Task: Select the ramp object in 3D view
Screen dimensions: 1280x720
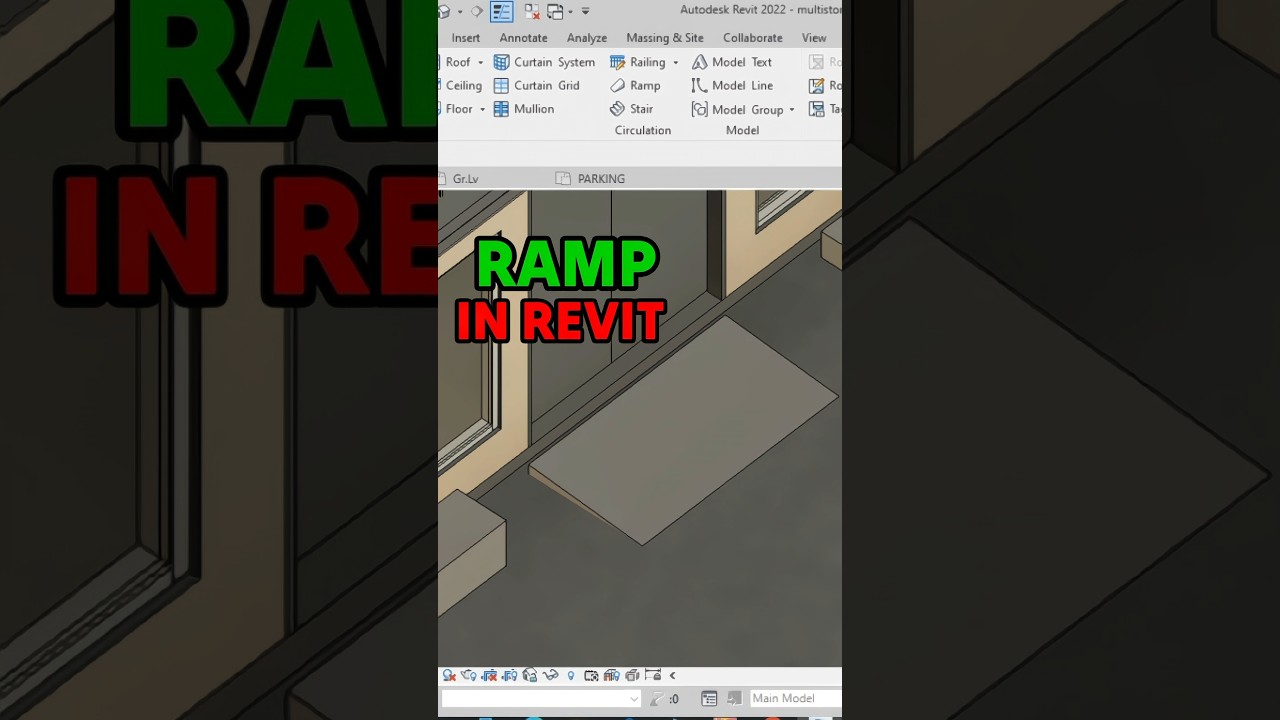Action: (x=685, y=430)
